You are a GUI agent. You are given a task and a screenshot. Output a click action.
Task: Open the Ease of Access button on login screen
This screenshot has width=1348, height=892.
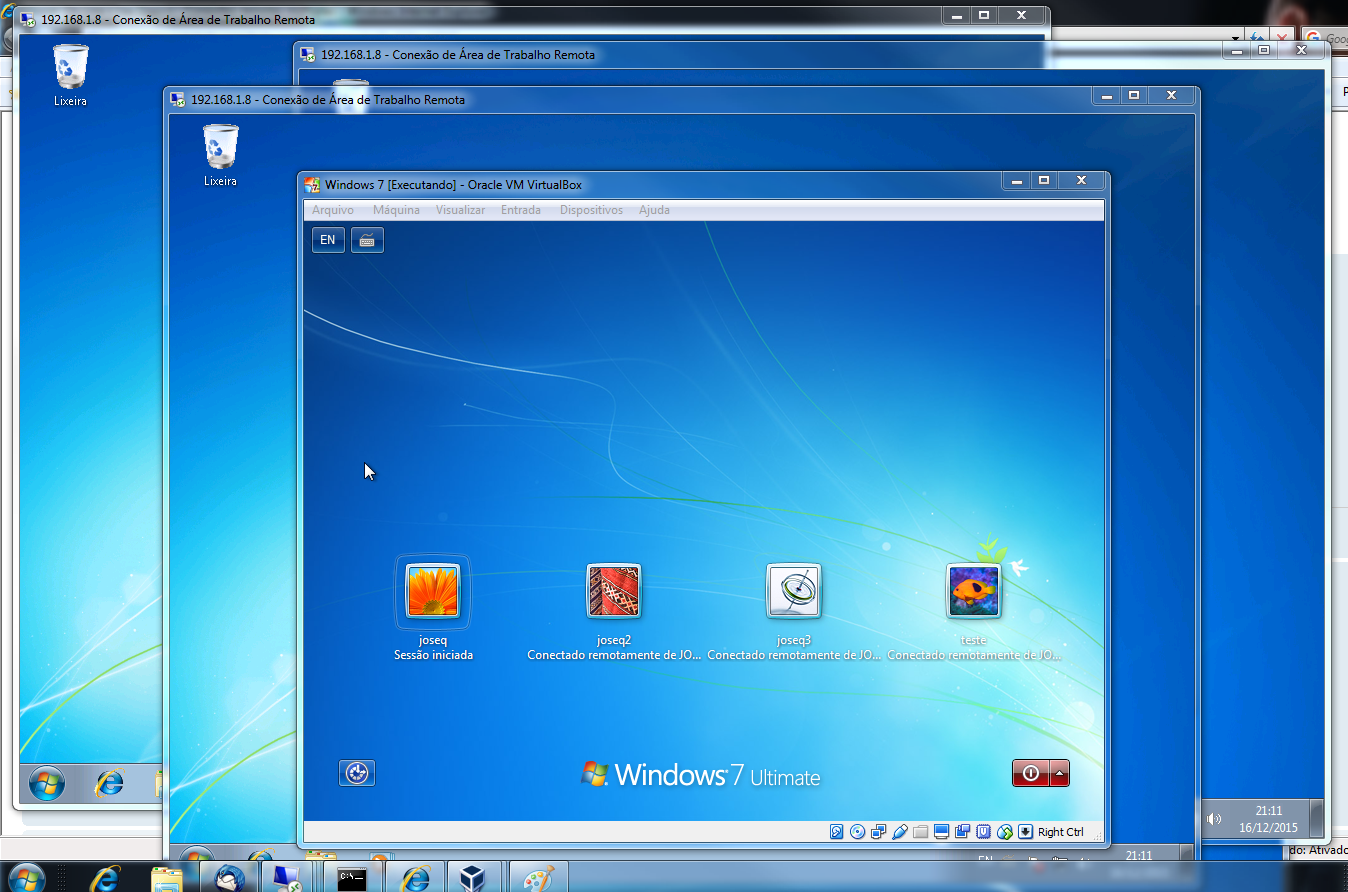pyautogui.click(x=357, y=773)
